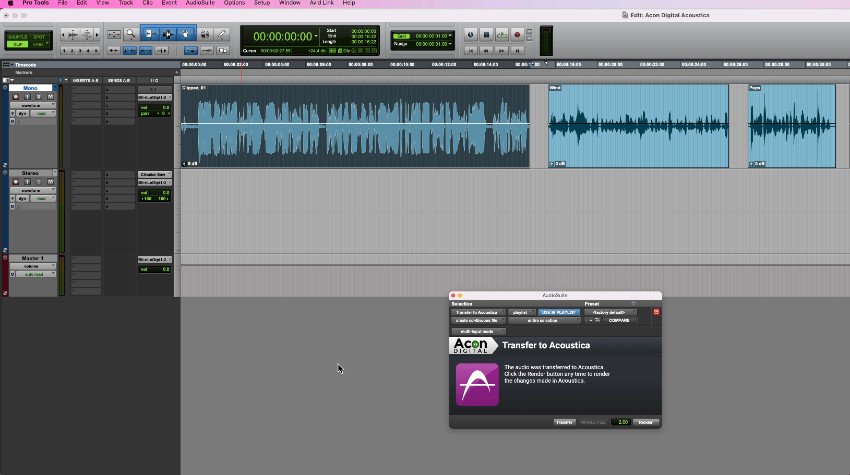
Task: Click the Transfer button
Action: coord(564,422)
